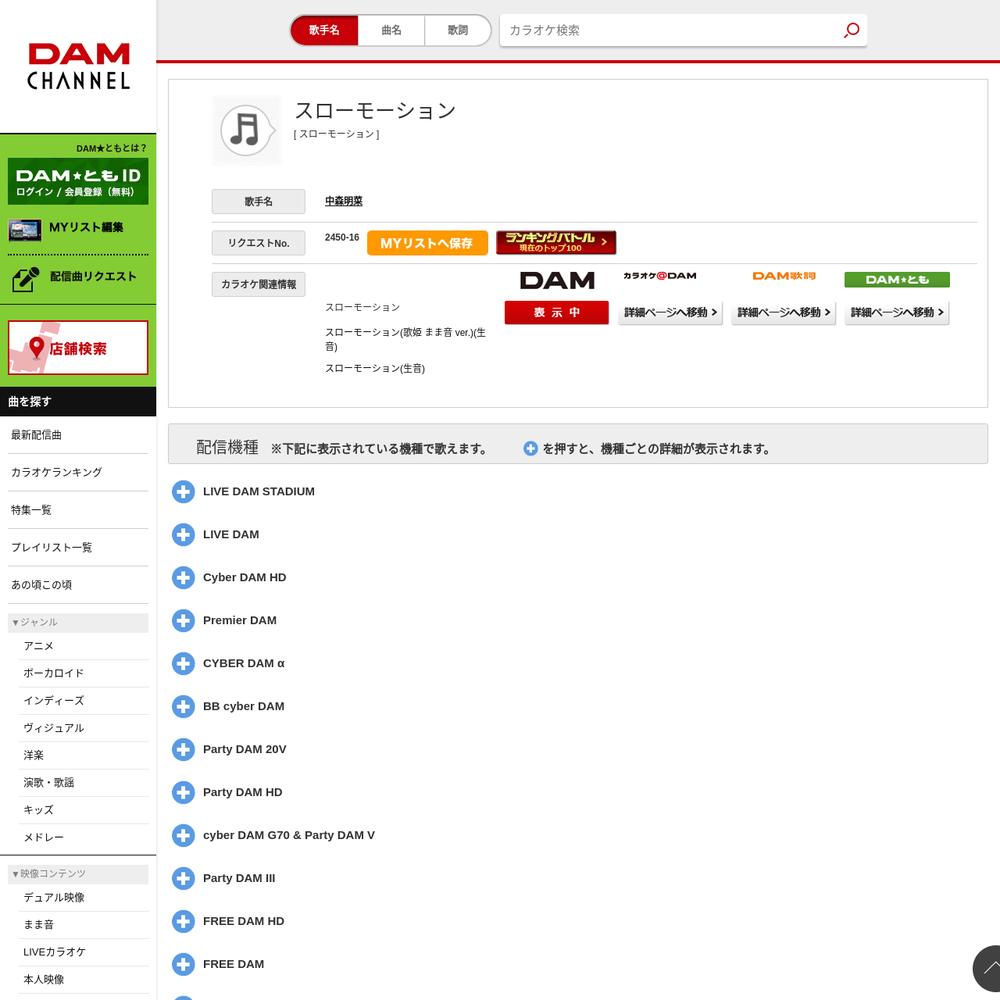Go to カラオケ@DAM detail page
This screenshot has height=1000, width=1000.
point(670,312)
